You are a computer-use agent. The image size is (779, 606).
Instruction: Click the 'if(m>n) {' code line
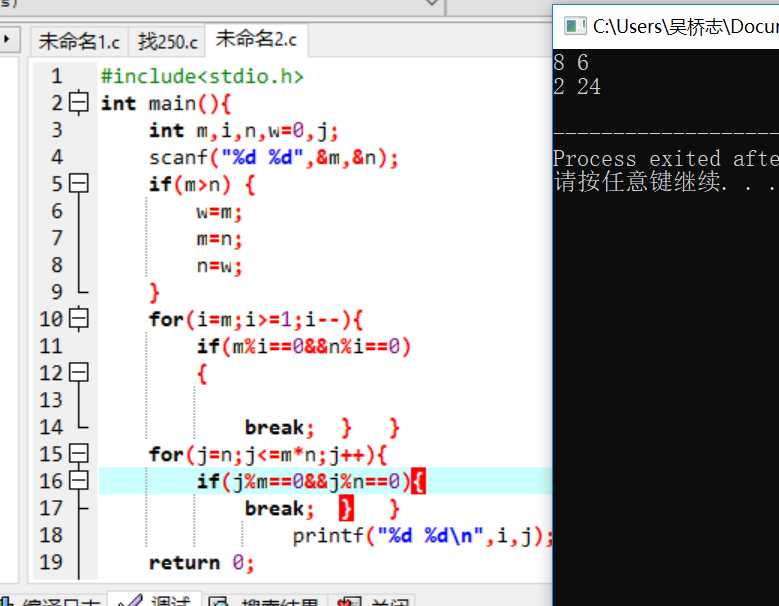(202, 184)
